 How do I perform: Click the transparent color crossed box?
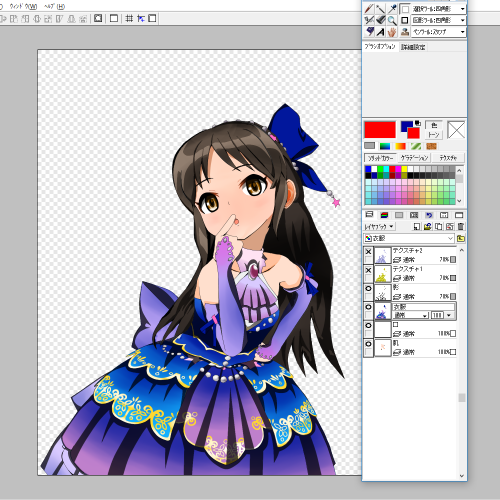tap(456, 129)
